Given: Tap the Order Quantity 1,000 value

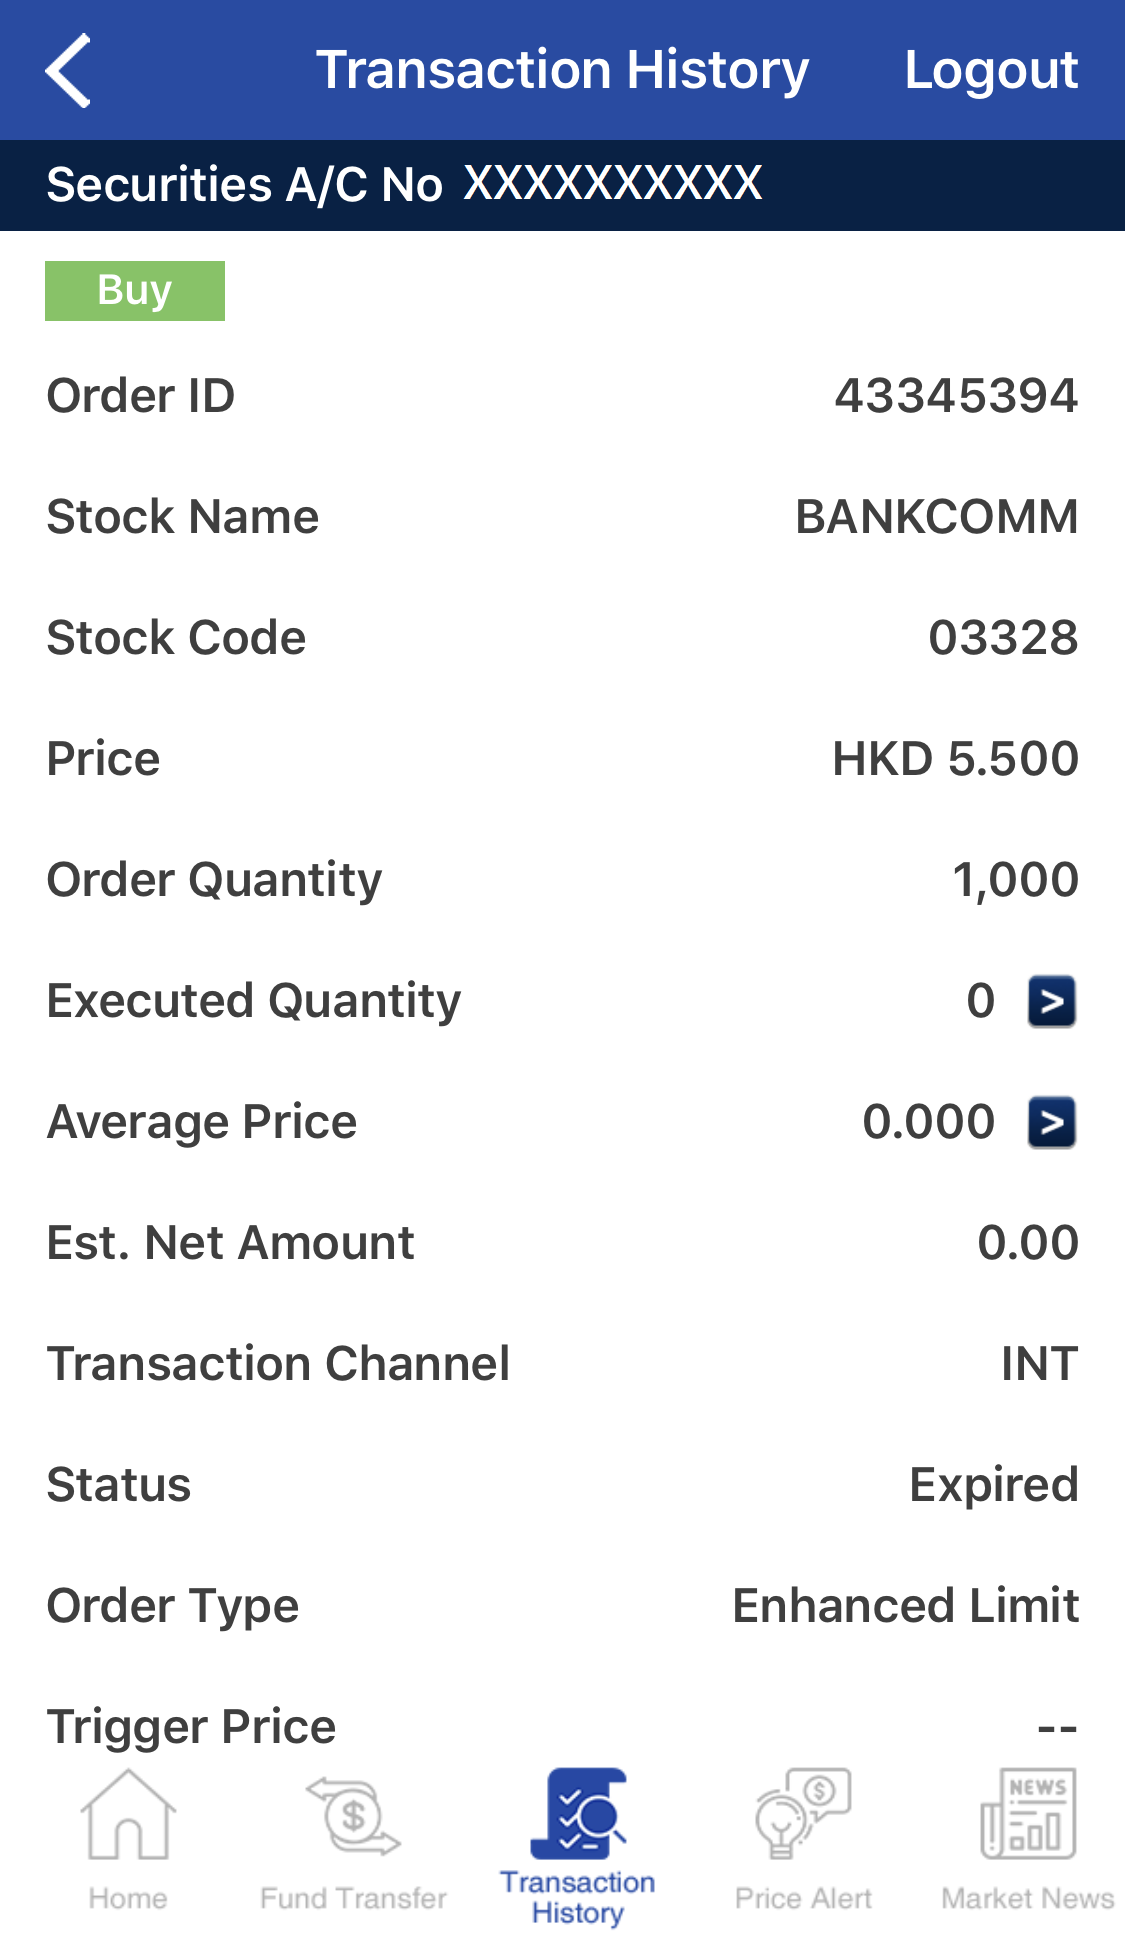Looking at the screenshot, I should point(1015,880).
